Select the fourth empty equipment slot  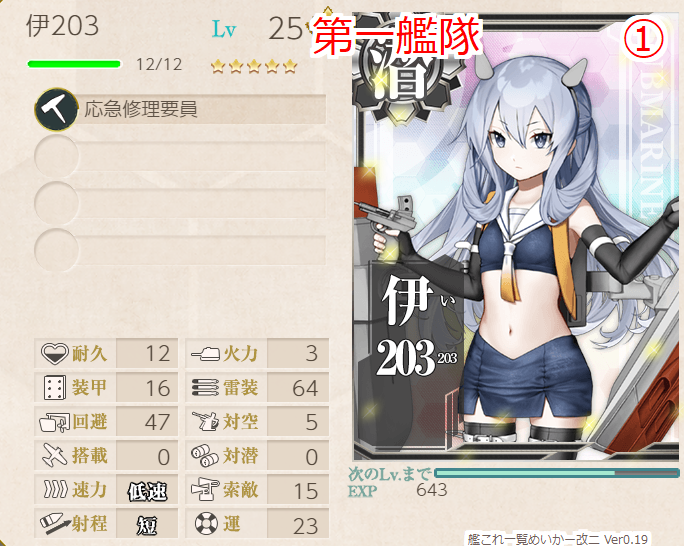click(180, 250)
